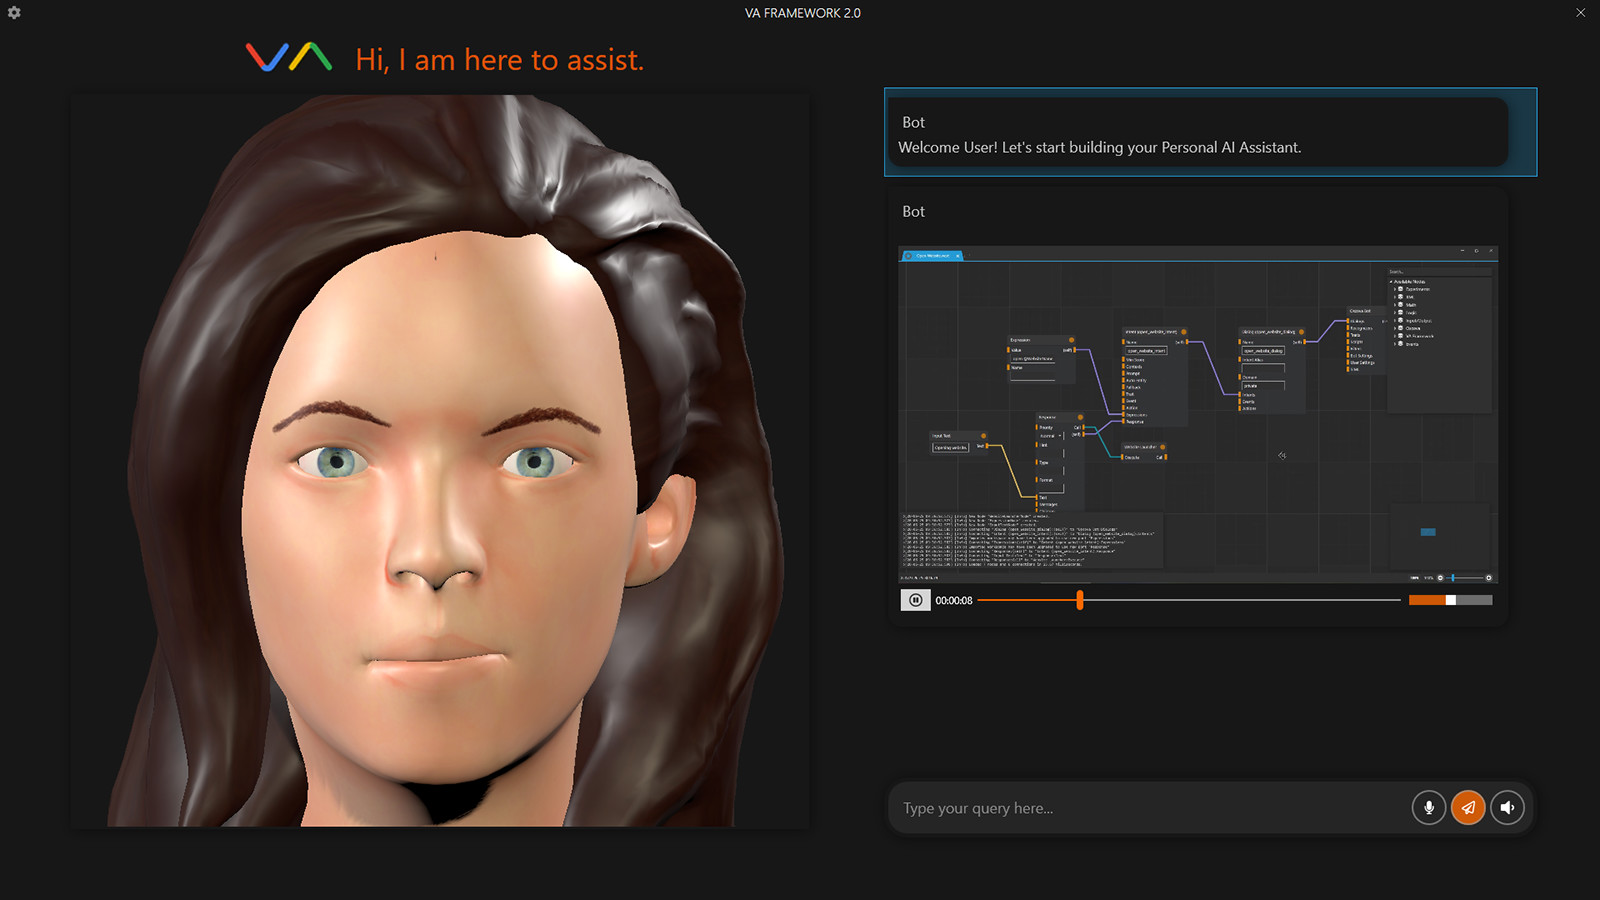Viewport: 1600px width, 900px height.
Task: Open the Normal priority dropdown in Response node
Action: pos(1060,436)
